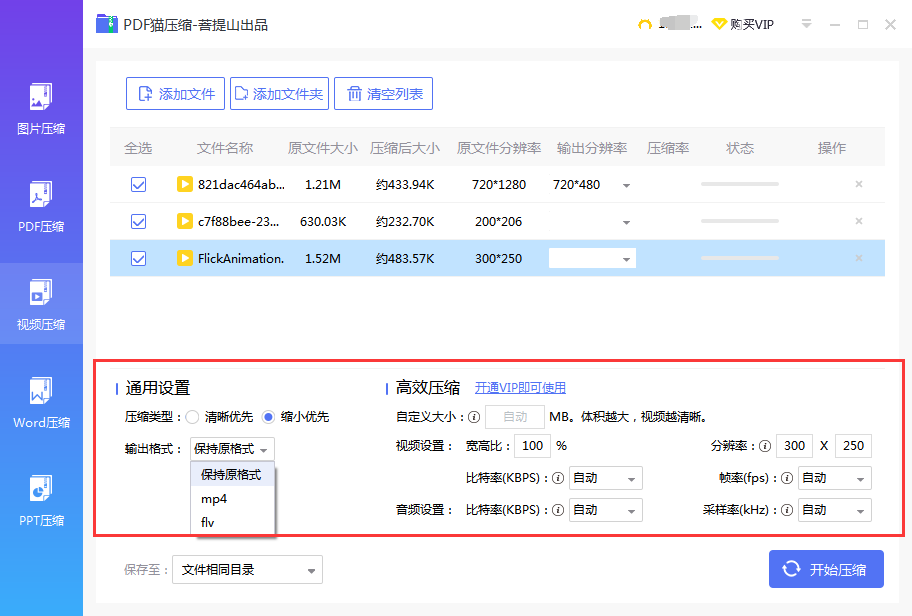Uncheck the c7f88bee-23 file checkbox
912x616 pixels.
click(x=138, y=222)
